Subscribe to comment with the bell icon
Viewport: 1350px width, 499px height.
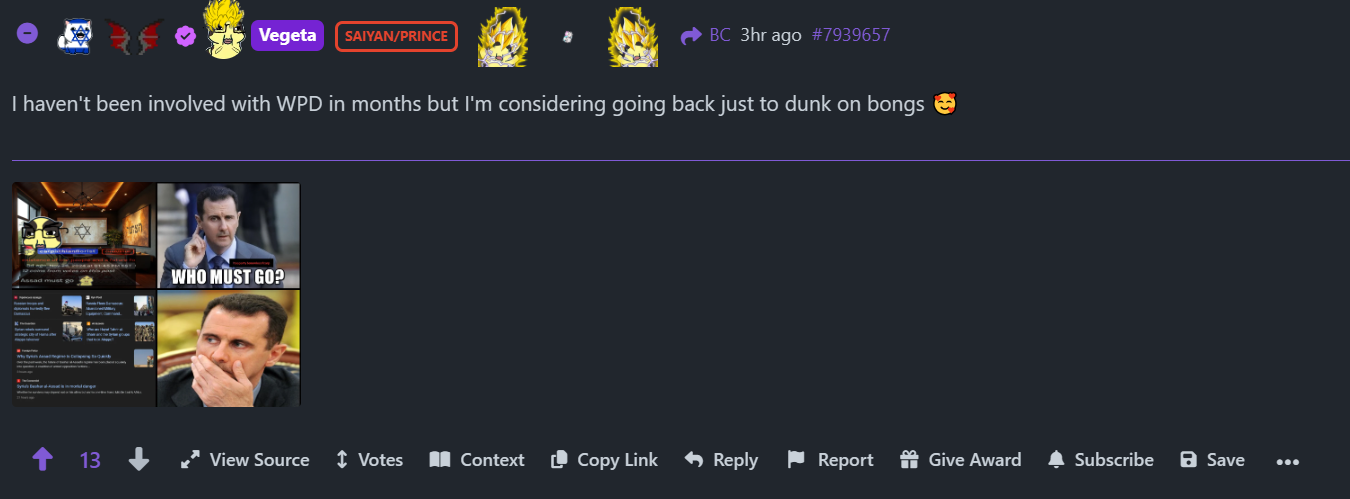coord(1100,460)
